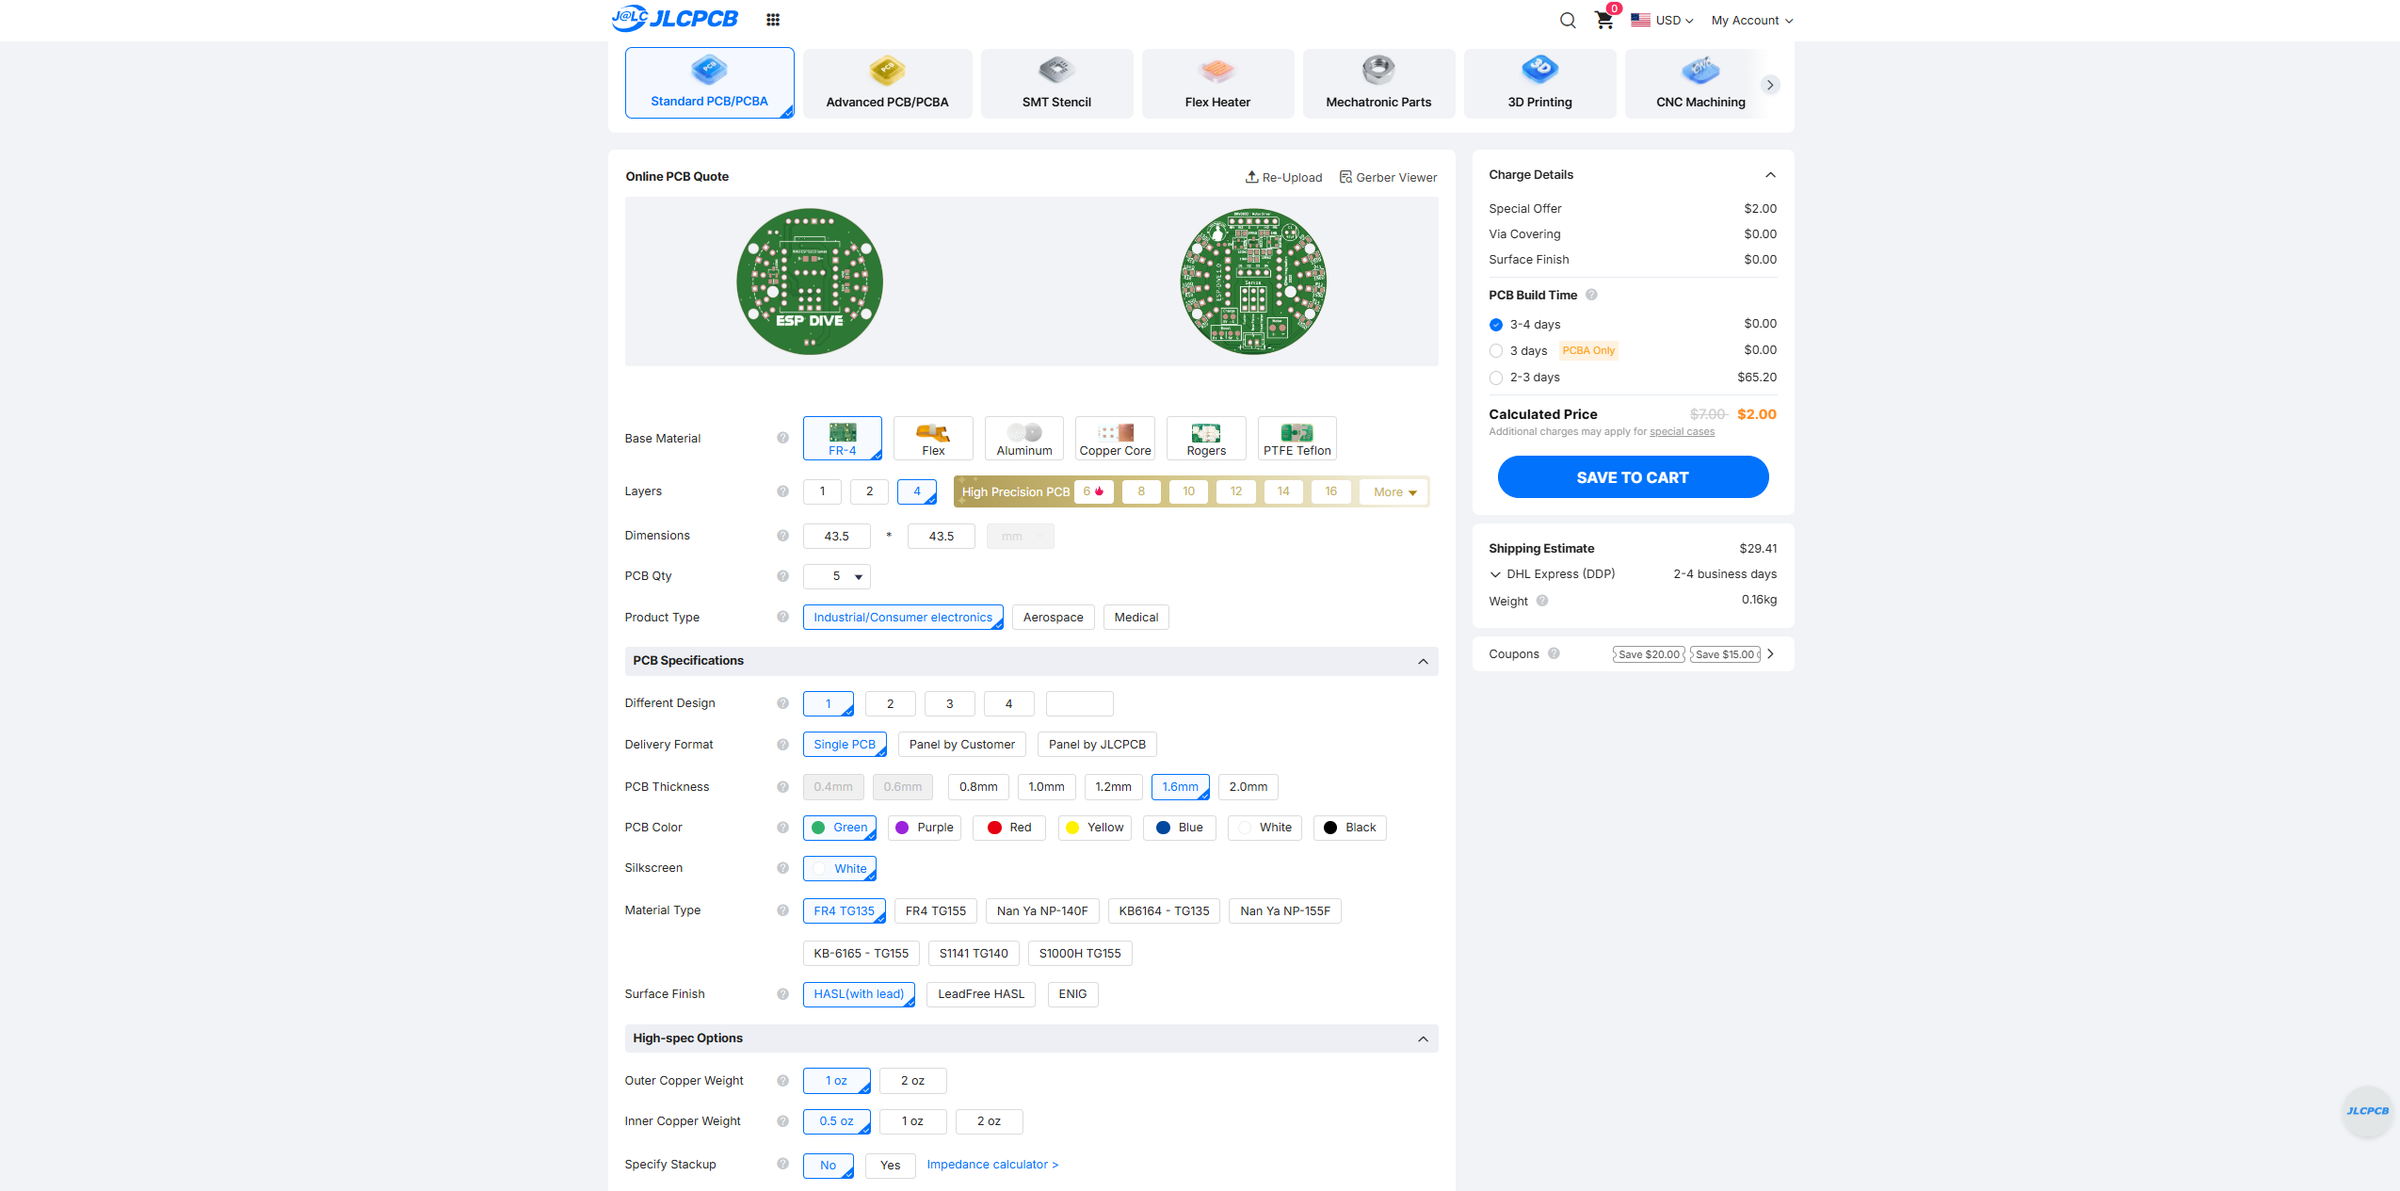Edit the first dimension field 43.5
Screen dimensions: 2400x1191
pos(836,536)
